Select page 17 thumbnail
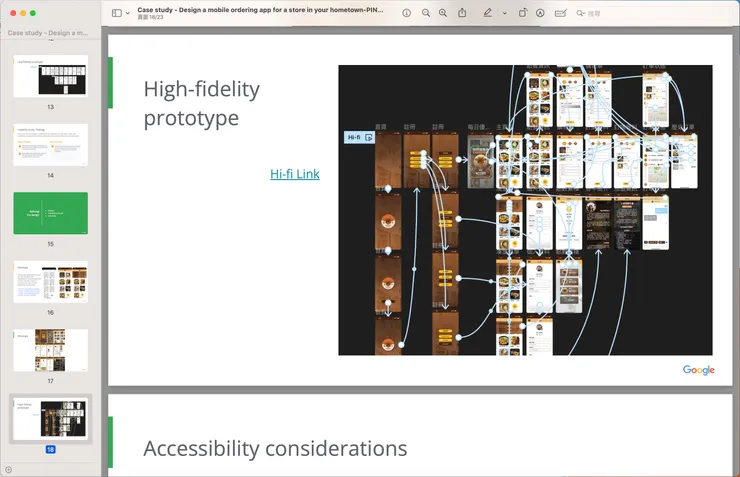This screenshot has width=740, height=477. tap(50, 350)
